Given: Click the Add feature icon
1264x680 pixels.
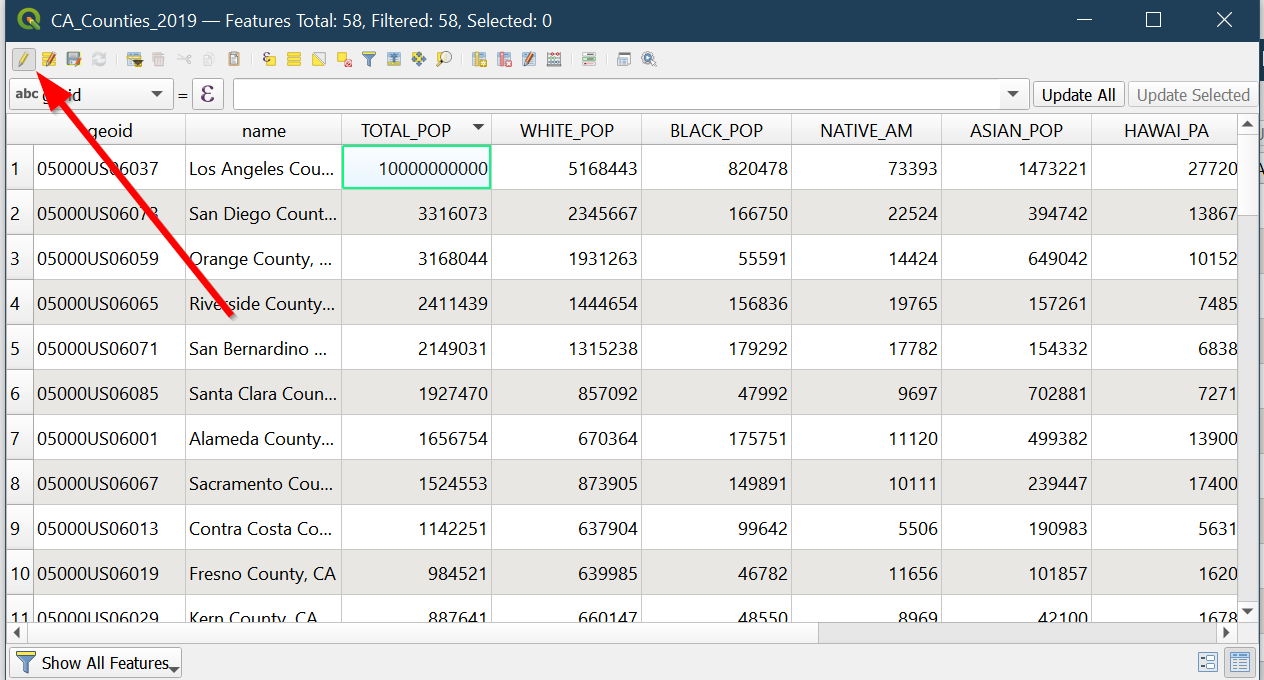Looking at the screenshot, I should point(134,60).
